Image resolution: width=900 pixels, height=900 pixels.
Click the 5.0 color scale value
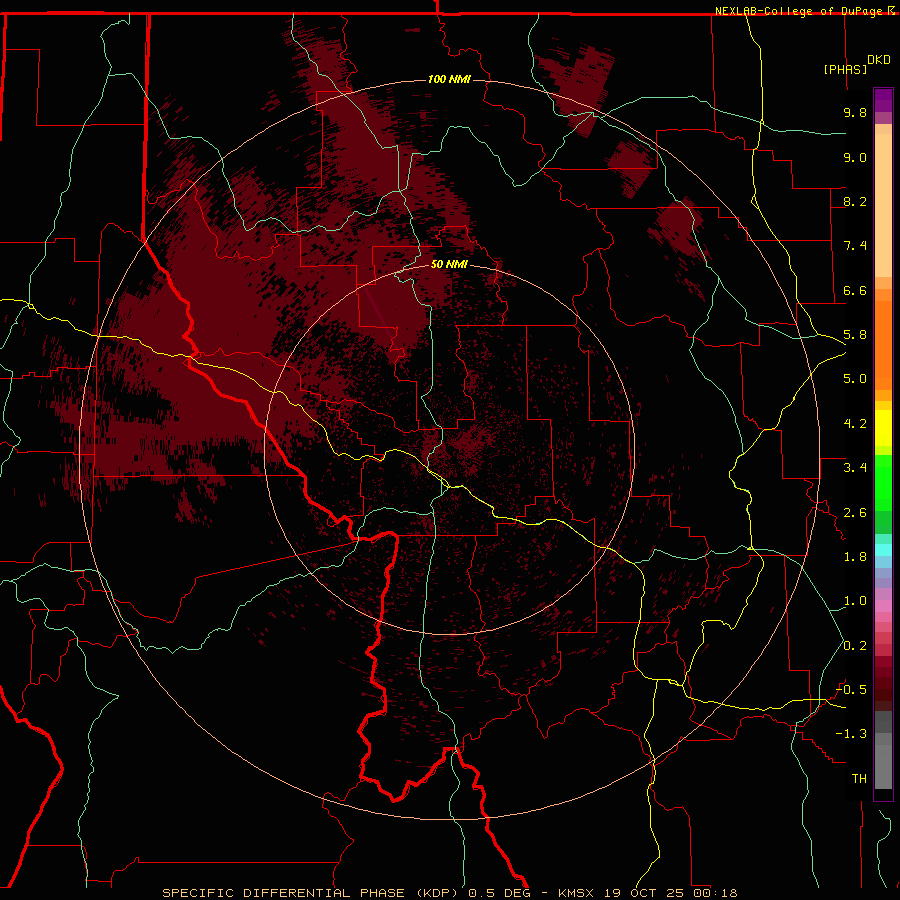pyautogui.click(x=855, y=379)
